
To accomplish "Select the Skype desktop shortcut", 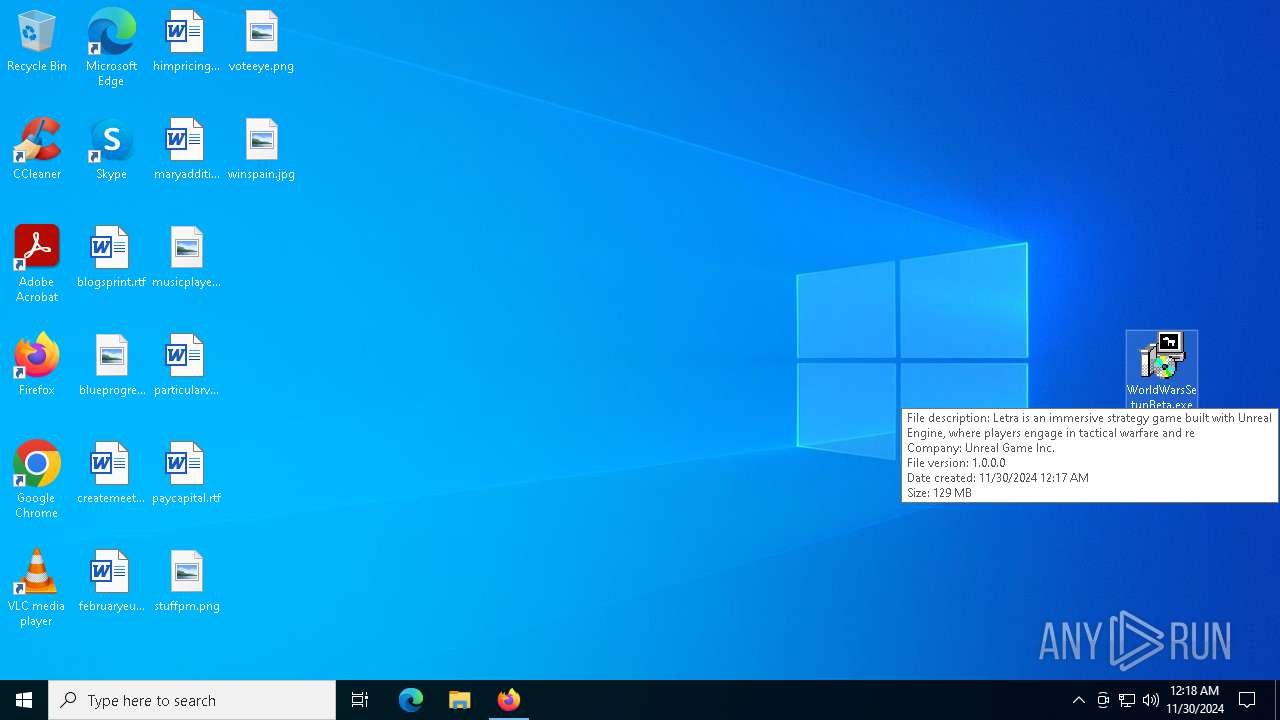I will coord(111,150).
